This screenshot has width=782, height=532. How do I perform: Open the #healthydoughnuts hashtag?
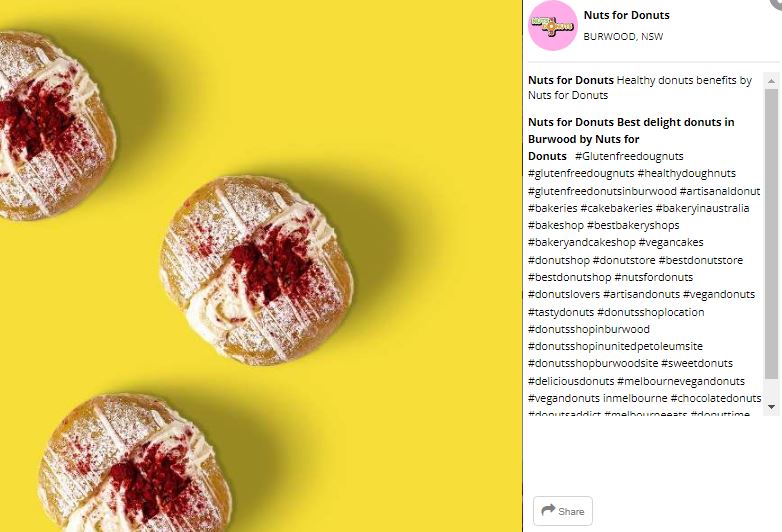click(686, 174)
